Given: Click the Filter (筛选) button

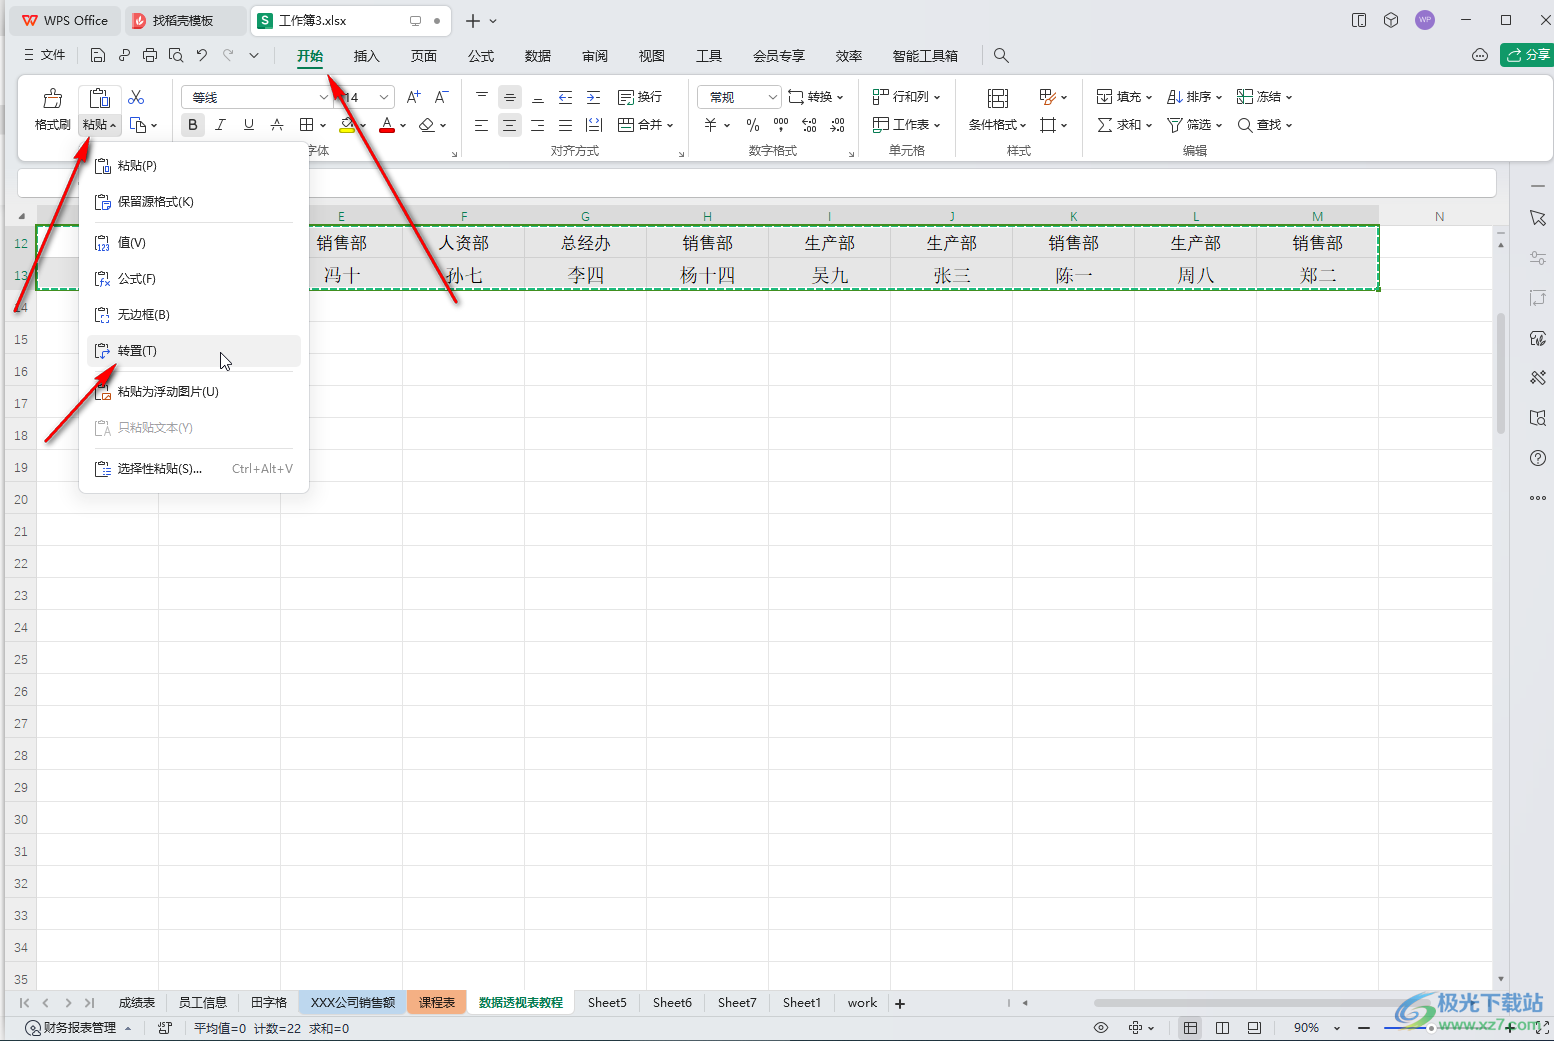Looking at the screenshot, I should 1194,125.
